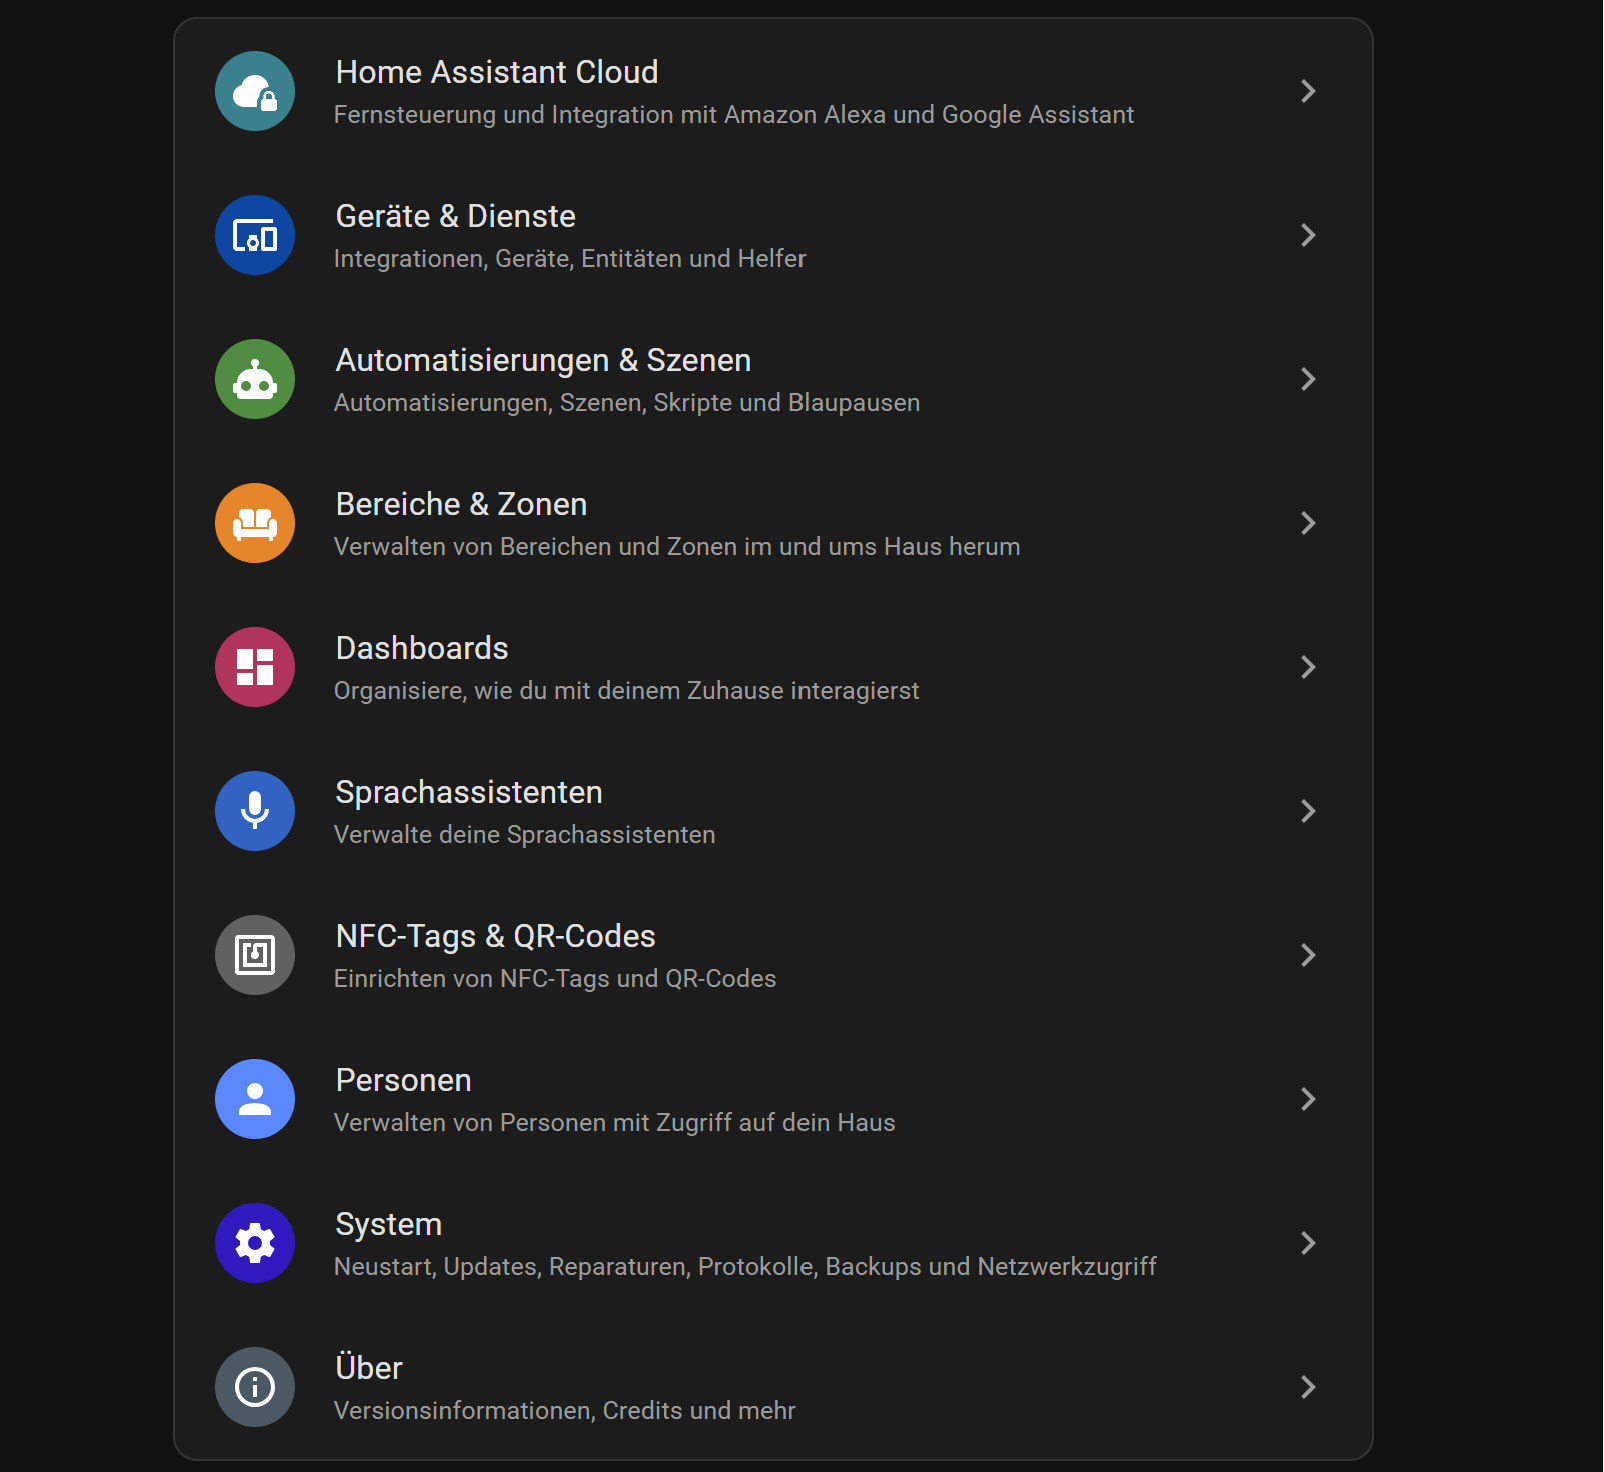The image size is (1604, 1472).
Task: Open the Dashboards title
Action: [422, 648]
